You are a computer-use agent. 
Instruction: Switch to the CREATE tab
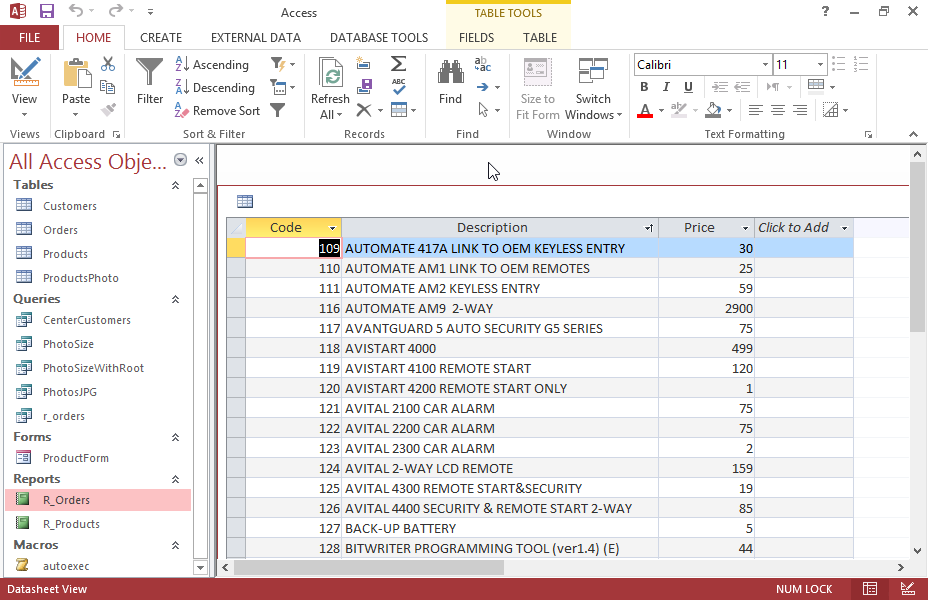(x=161, y=38)
